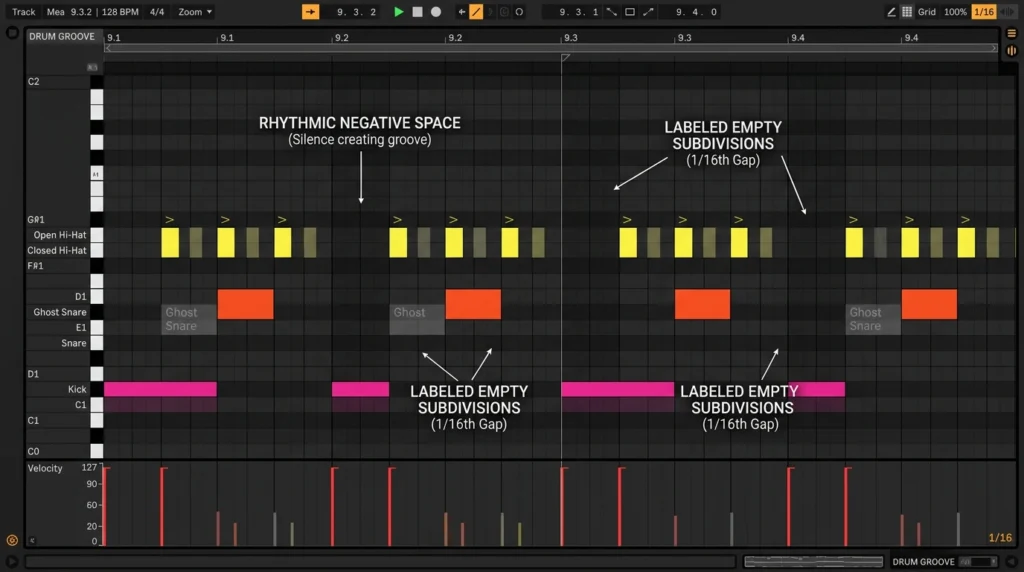Select the first pink Kick note
The height and width of the screenshot is (572, 1024).
click(x=160, y=389)
